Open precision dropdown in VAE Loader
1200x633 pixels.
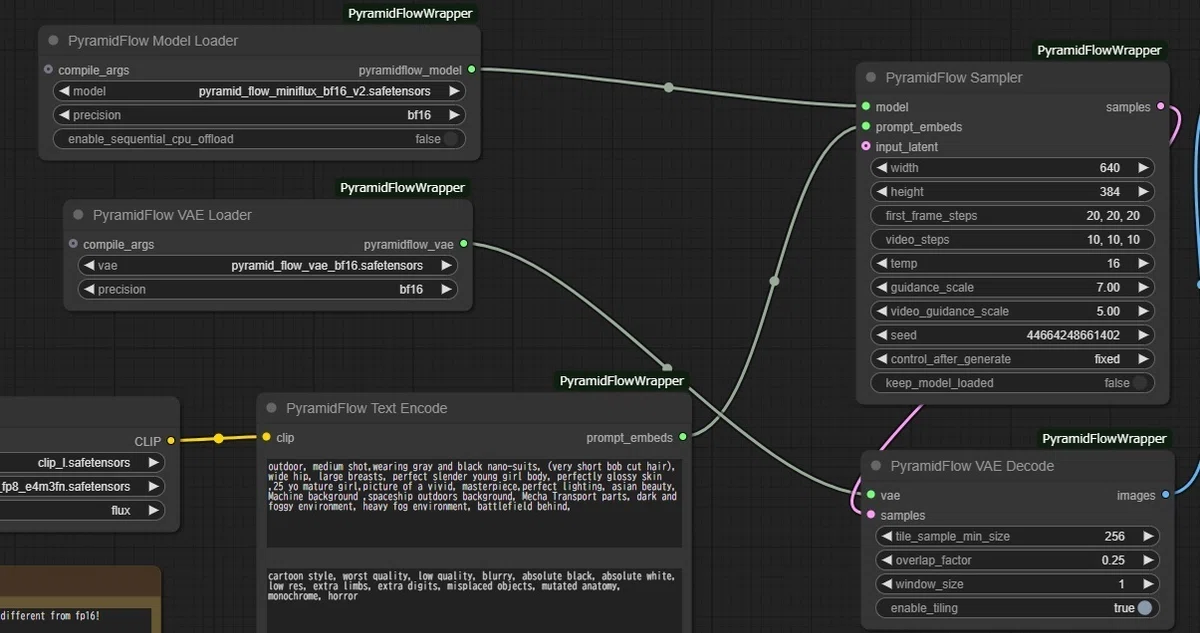[x=268, y=289]
